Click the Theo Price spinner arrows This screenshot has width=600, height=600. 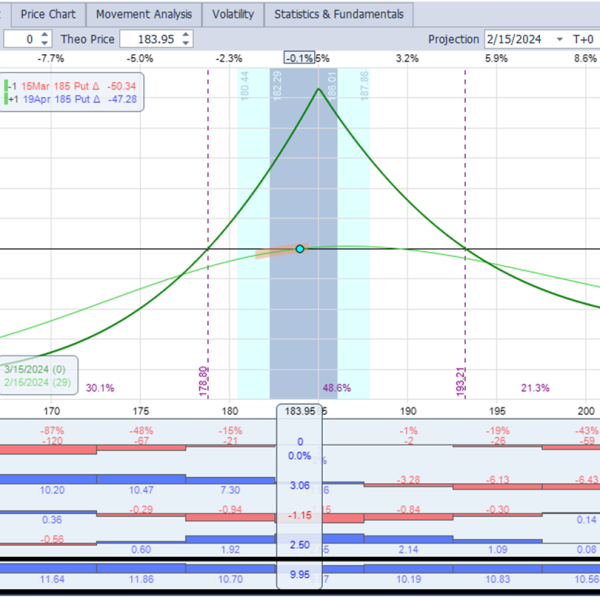[x=186, y=39]
